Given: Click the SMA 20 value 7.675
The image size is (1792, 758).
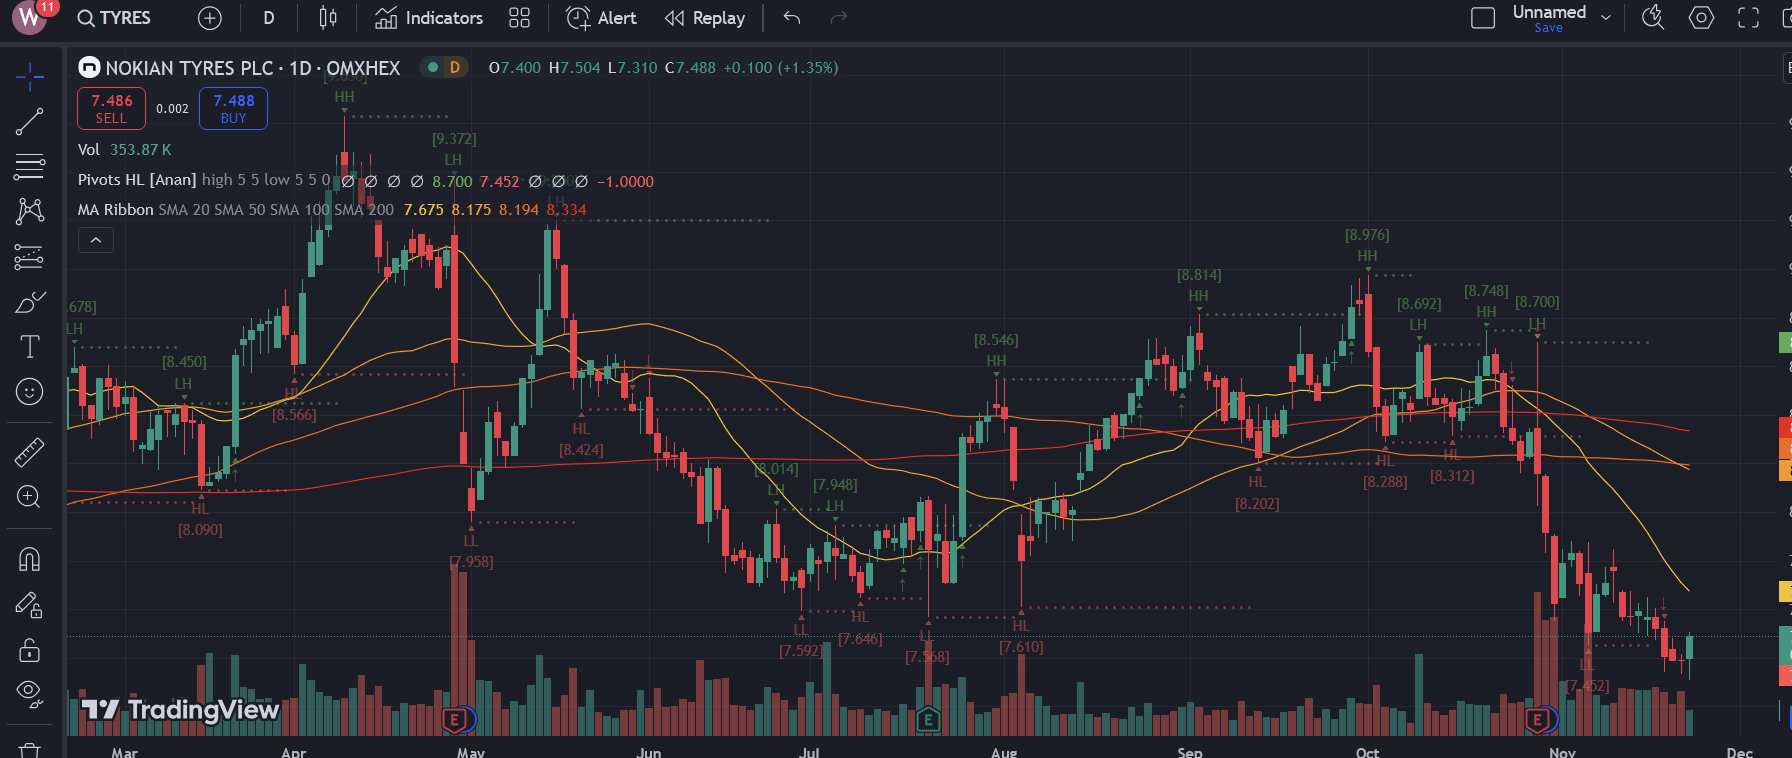Looking at the screenshot, I should point(423,210).
